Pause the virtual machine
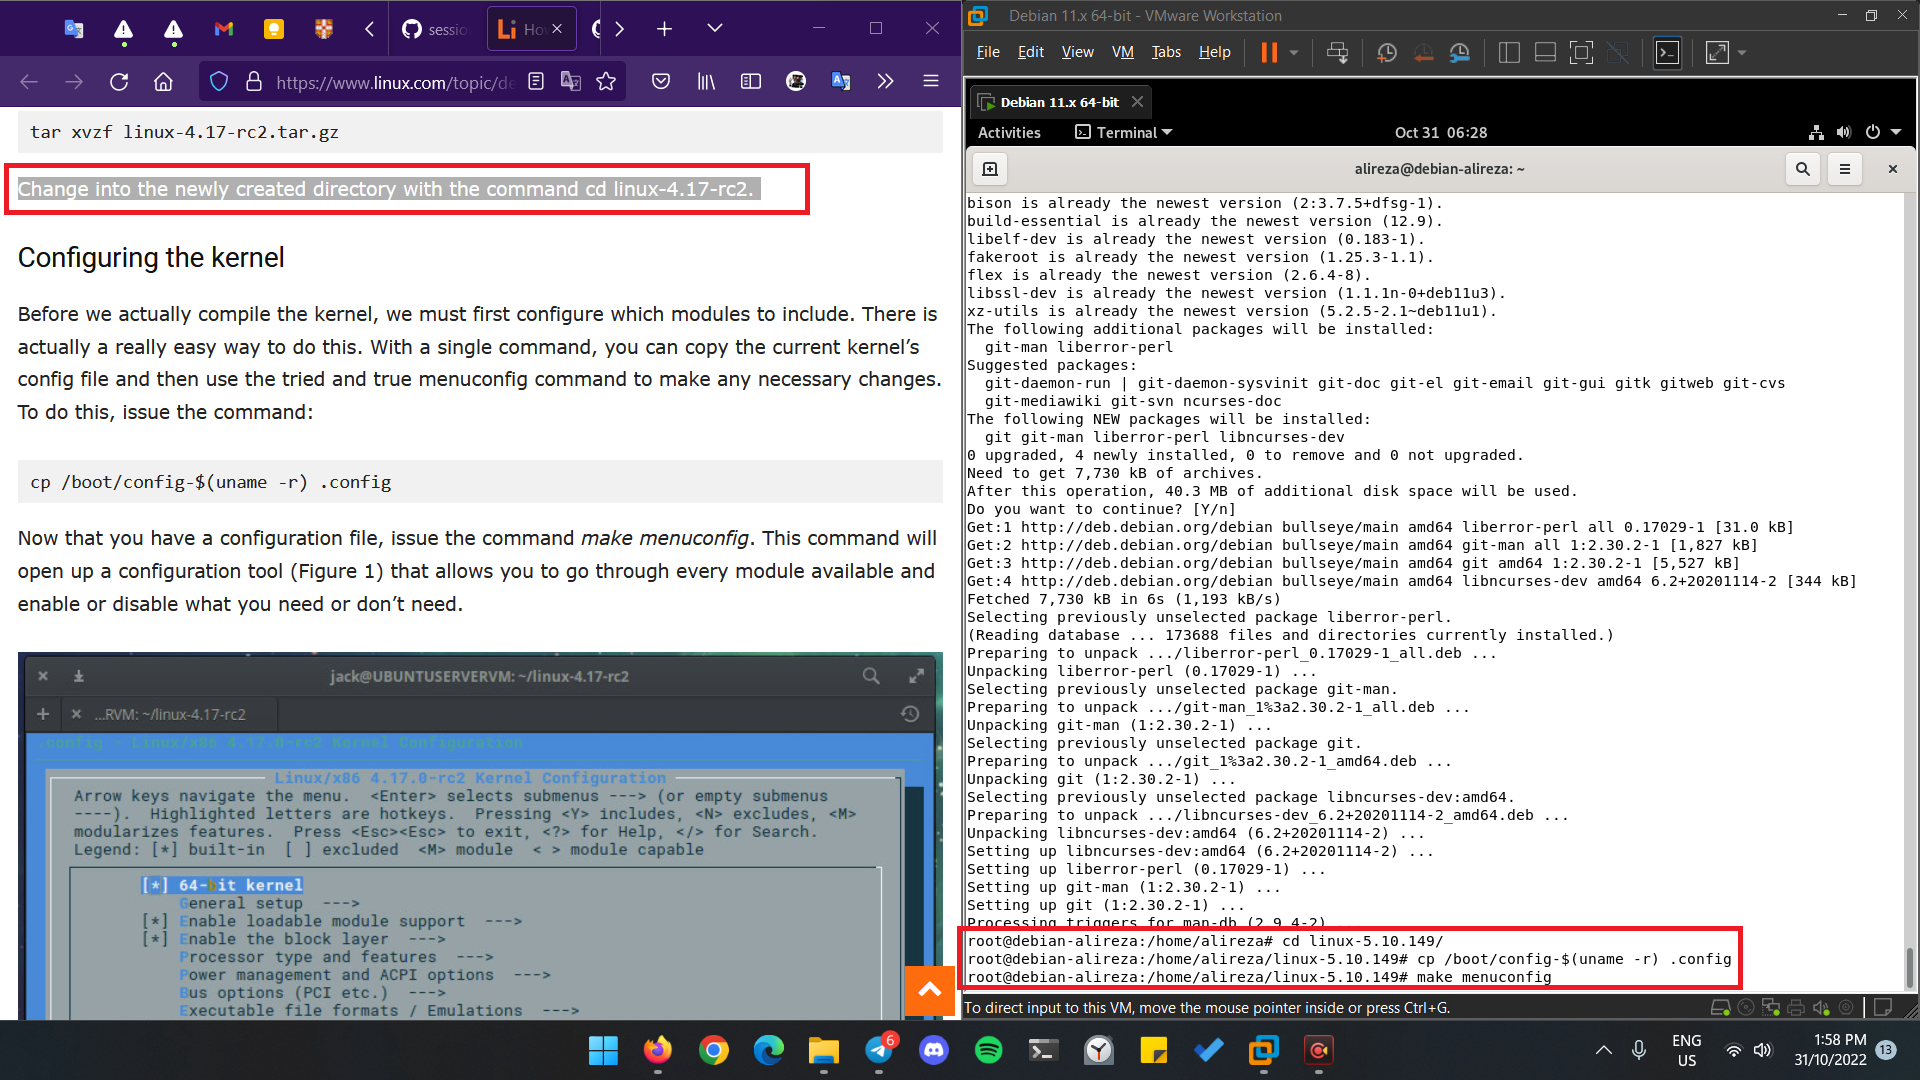The height and width of the screenshot is (1080, 1920). [1269, 53]
